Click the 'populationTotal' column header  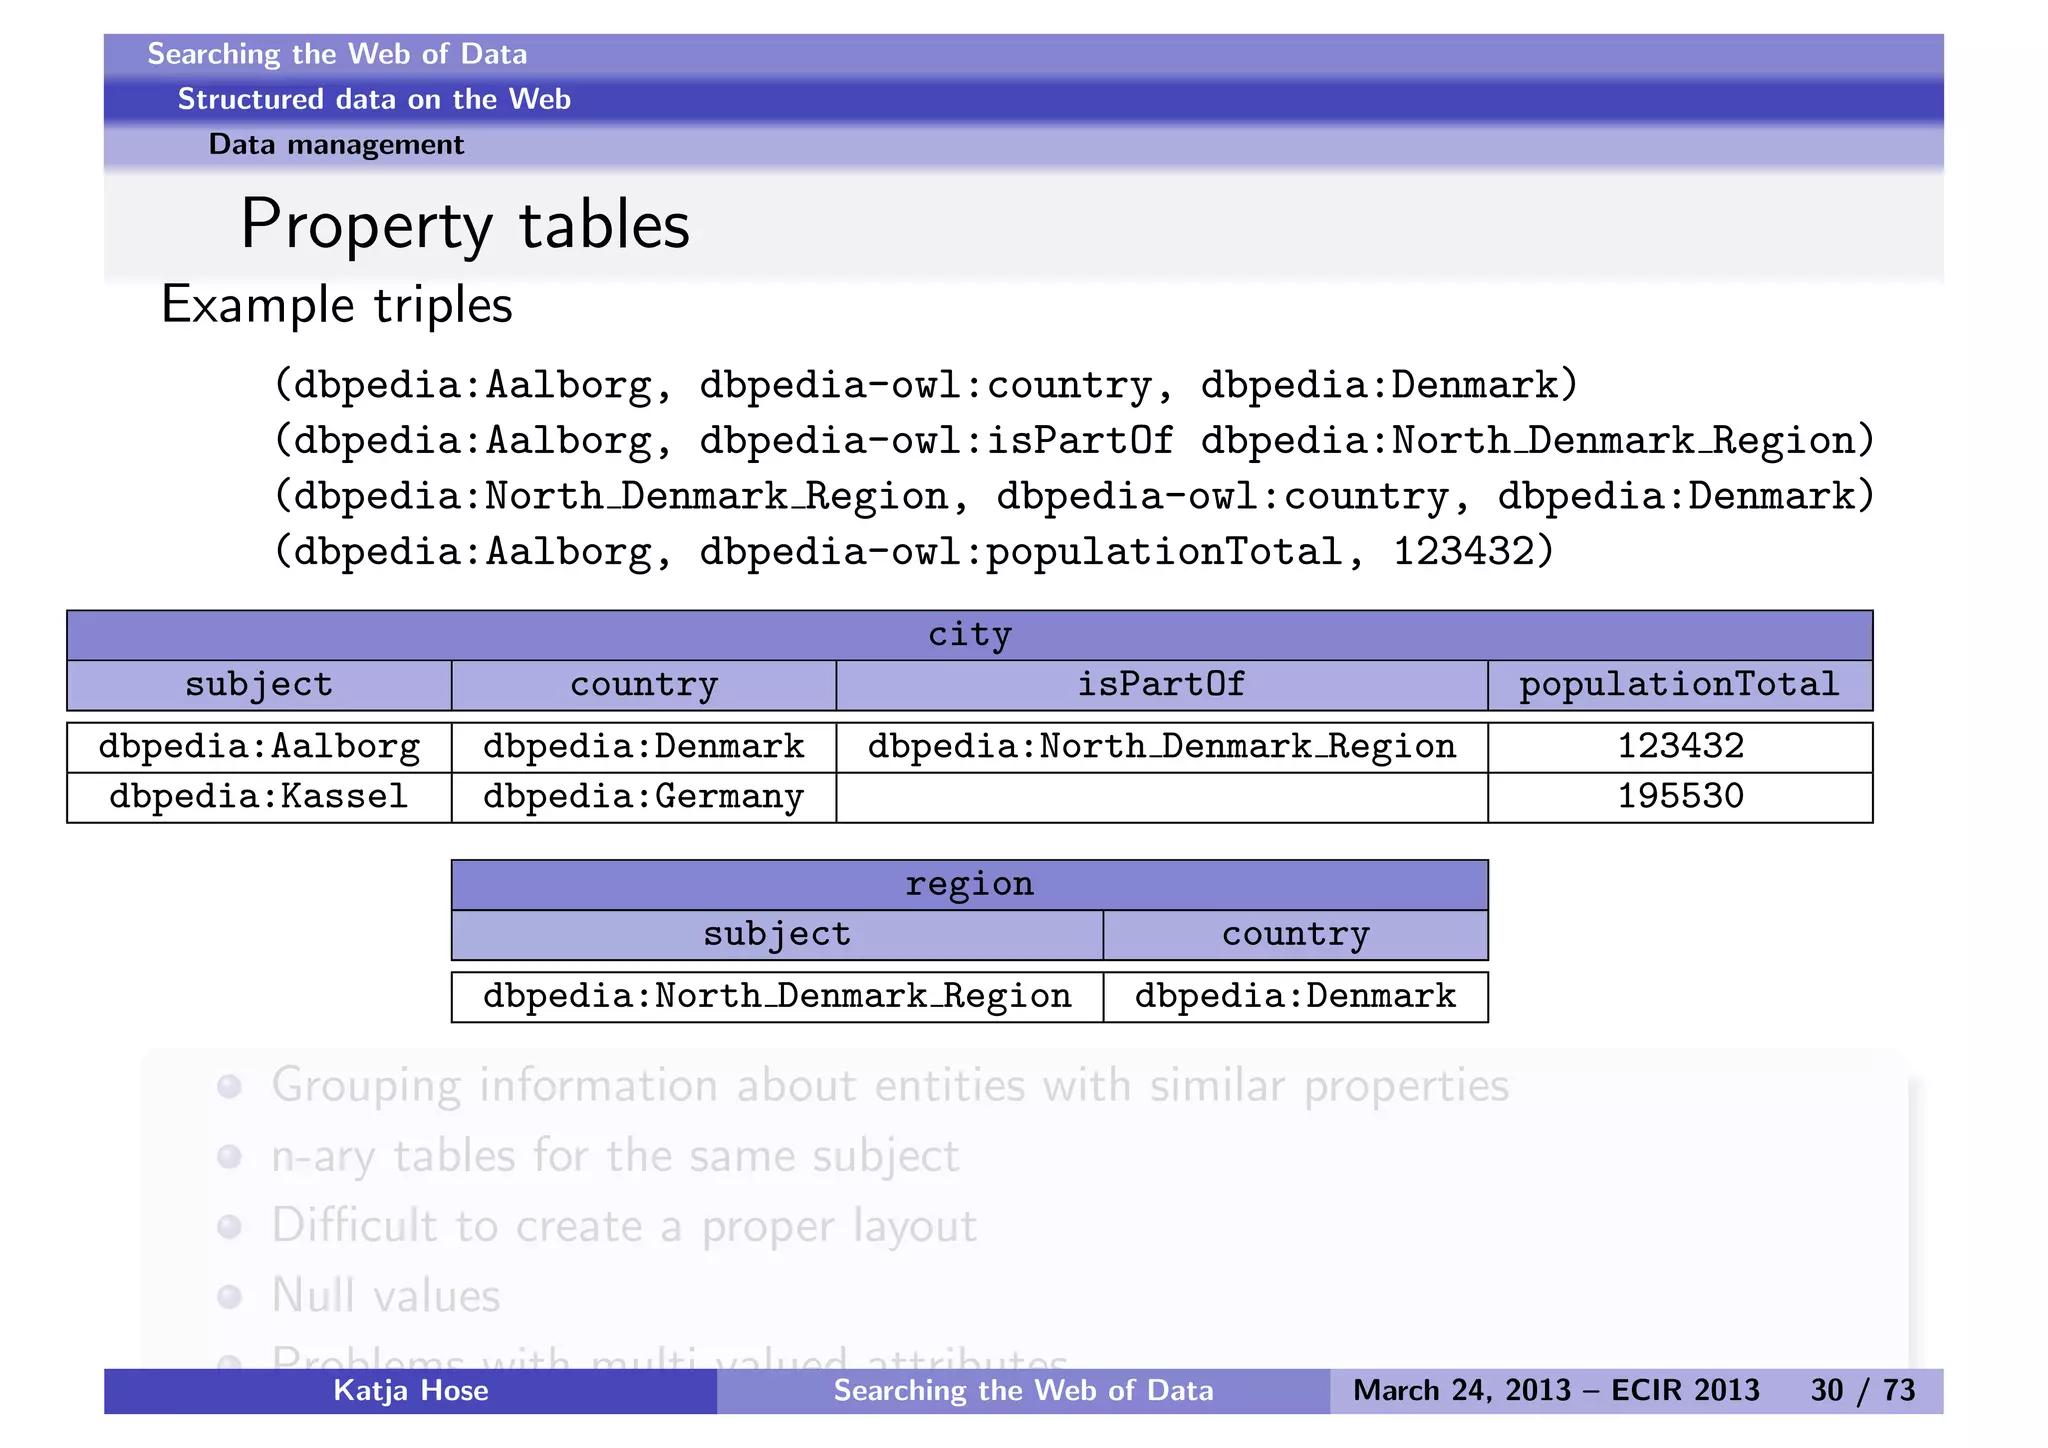tap(1680, 685)
